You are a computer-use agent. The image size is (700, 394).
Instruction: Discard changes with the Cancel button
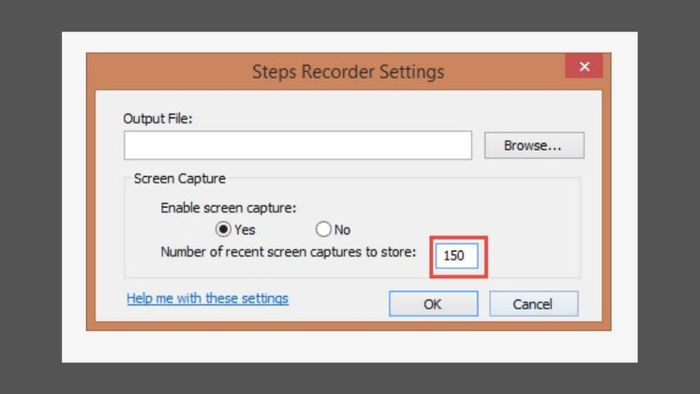[x=533, y=304]
